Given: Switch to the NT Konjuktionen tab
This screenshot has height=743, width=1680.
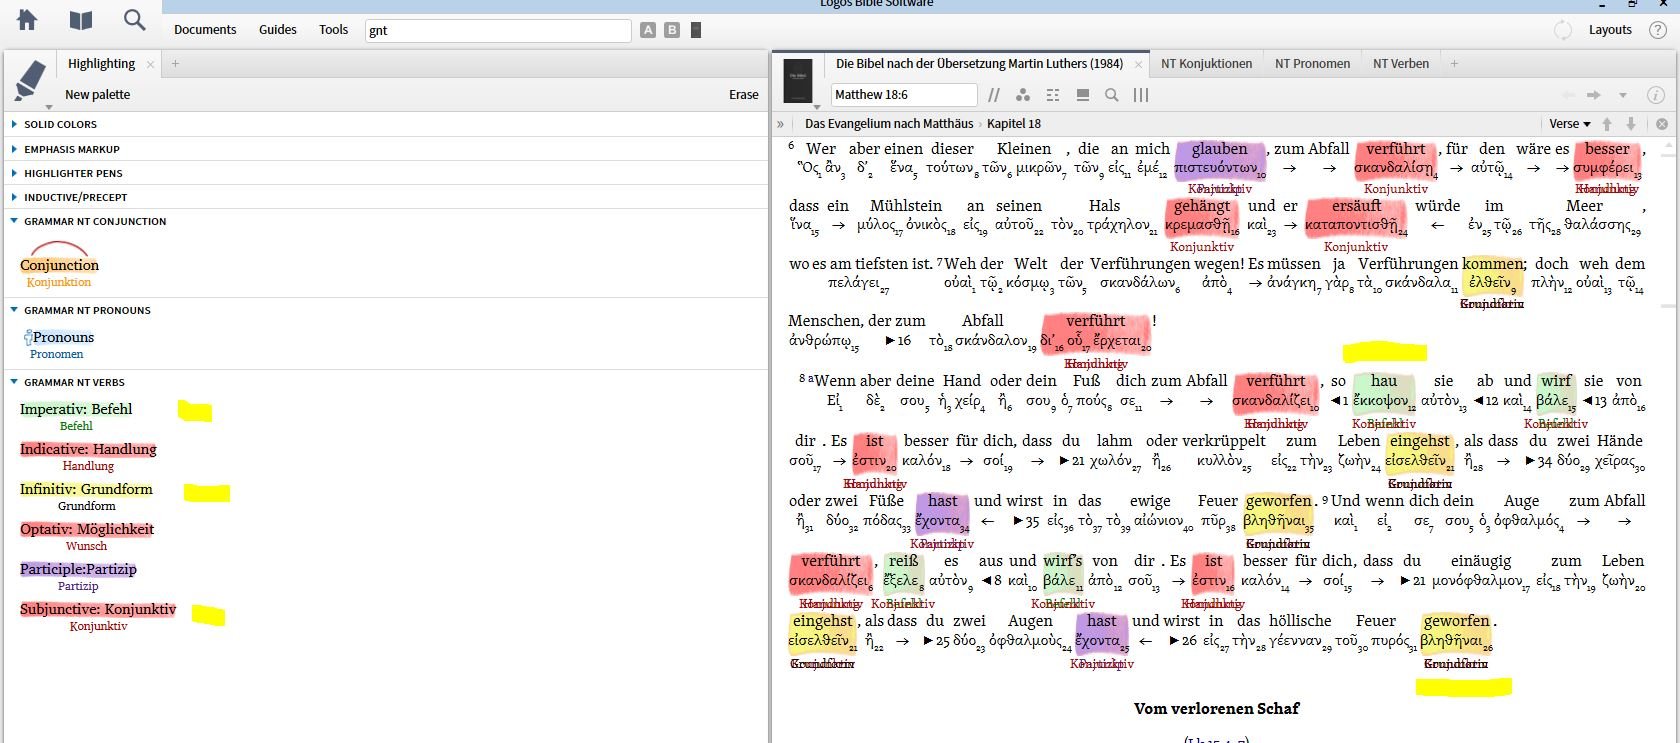Looking at the screenshot, I should point(1206,64).
